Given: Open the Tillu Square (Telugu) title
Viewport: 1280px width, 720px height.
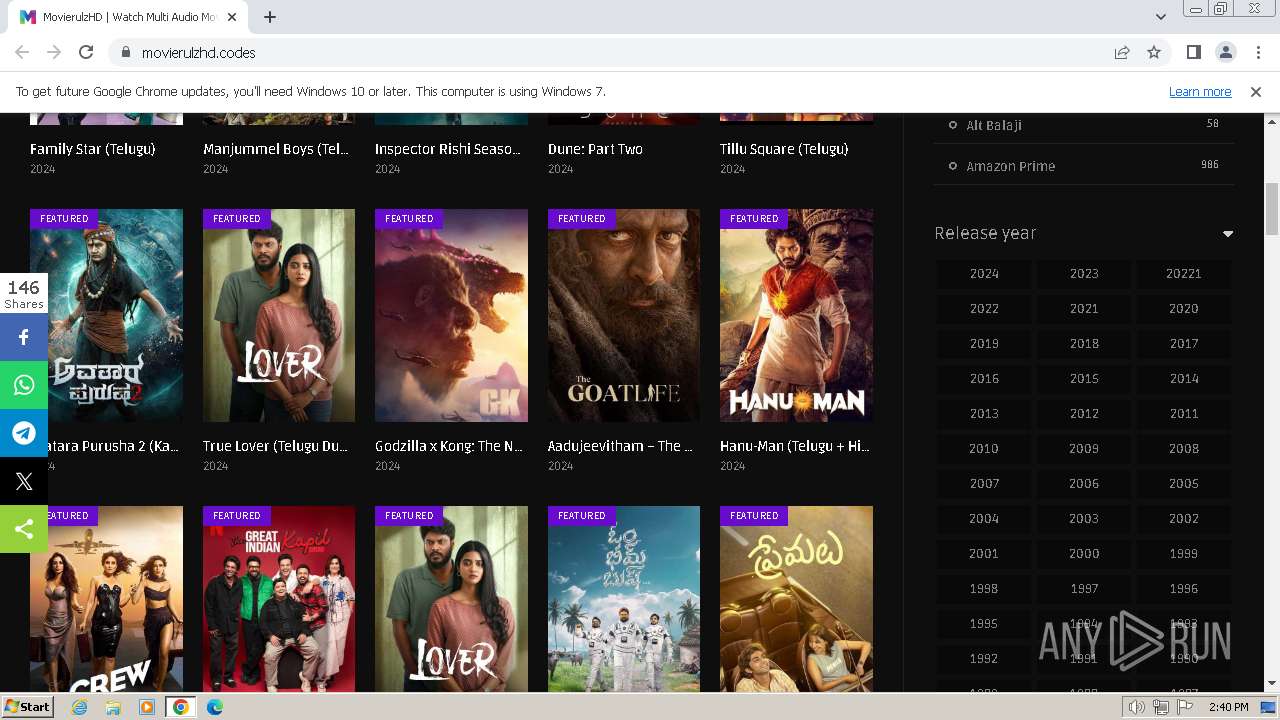Looking at the screenshot, I should [x=784, y=149].
